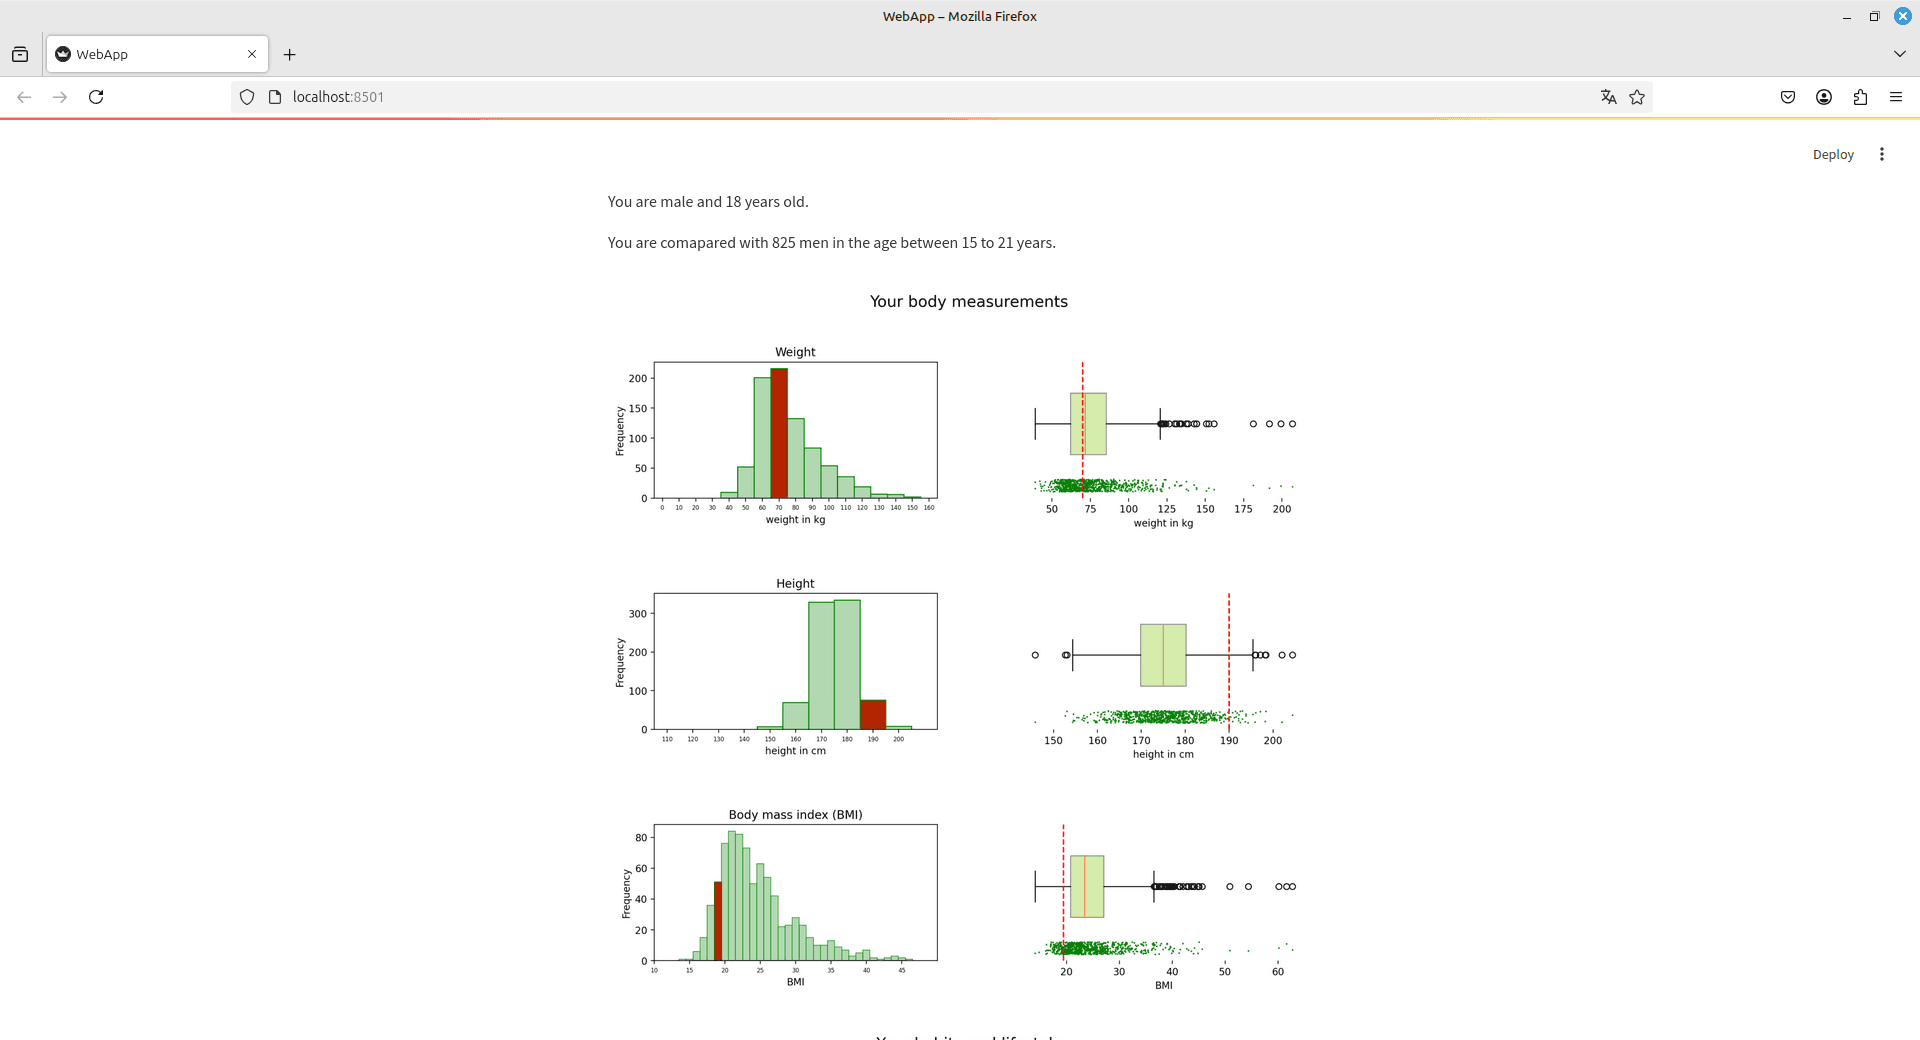Click the Height histogram chart
This screenshot has height=1040, width=1920.
[x=779, y=668]
